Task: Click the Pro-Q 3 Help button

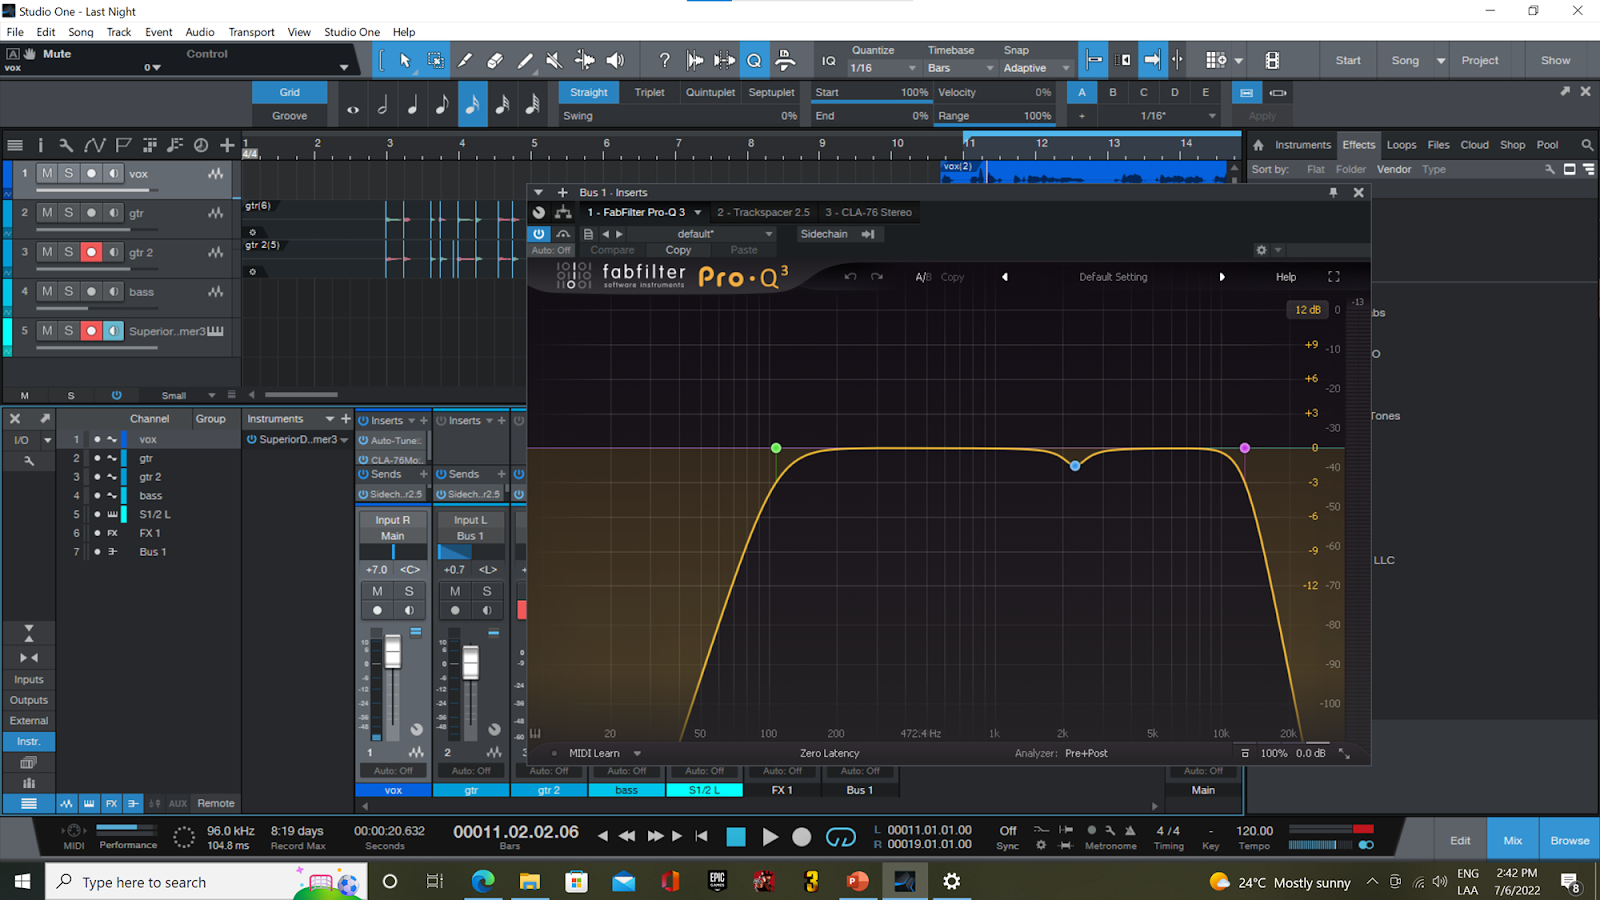Action: tap(1286, 277)
